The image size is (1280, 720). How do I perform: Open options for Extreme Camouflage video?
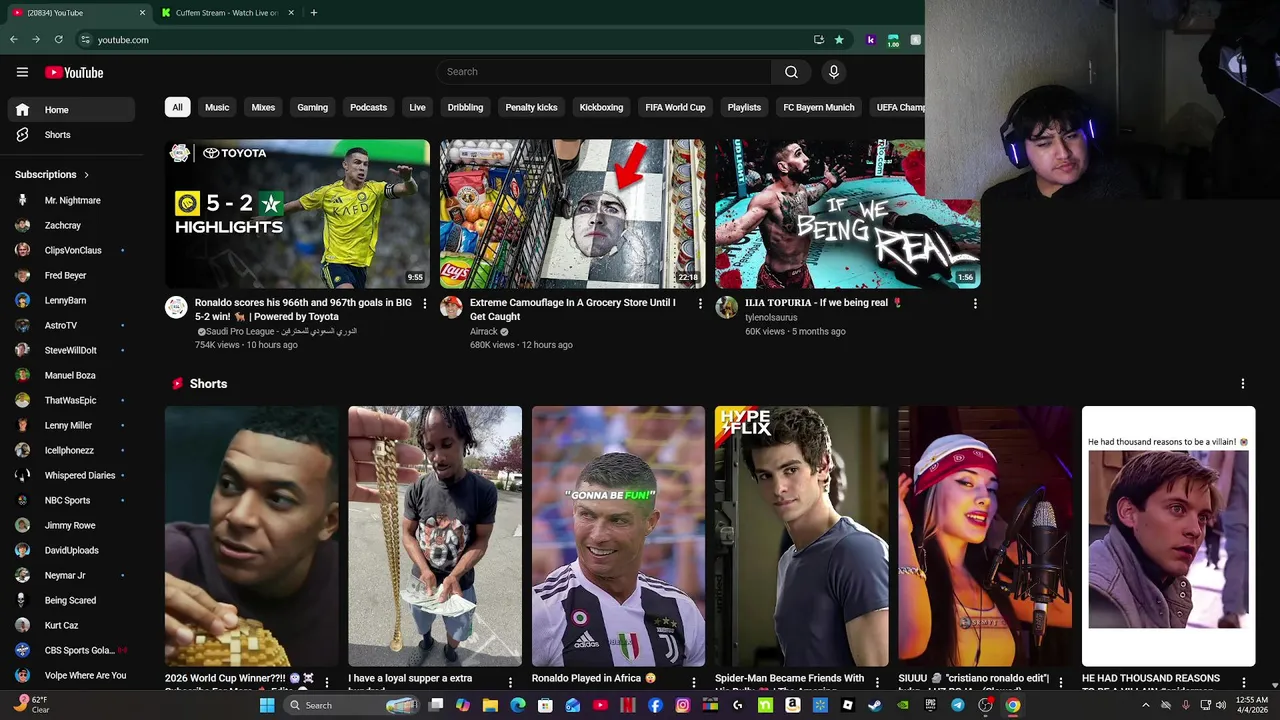pyautogui.click(x=699, y=303)
